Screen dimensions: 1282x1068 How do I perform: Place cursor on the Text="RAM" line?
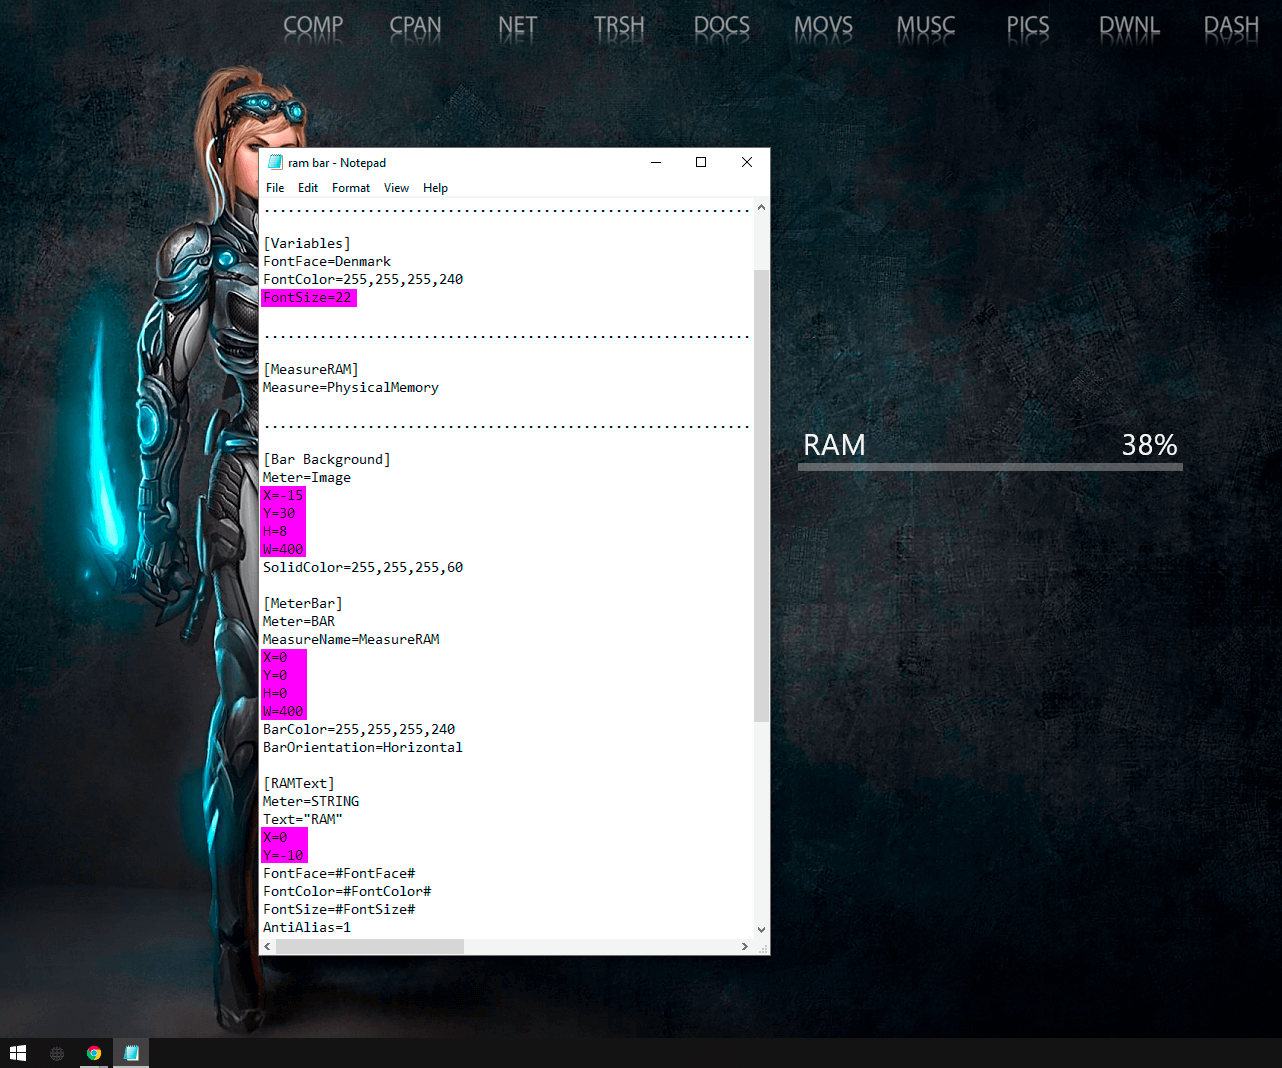303,820
